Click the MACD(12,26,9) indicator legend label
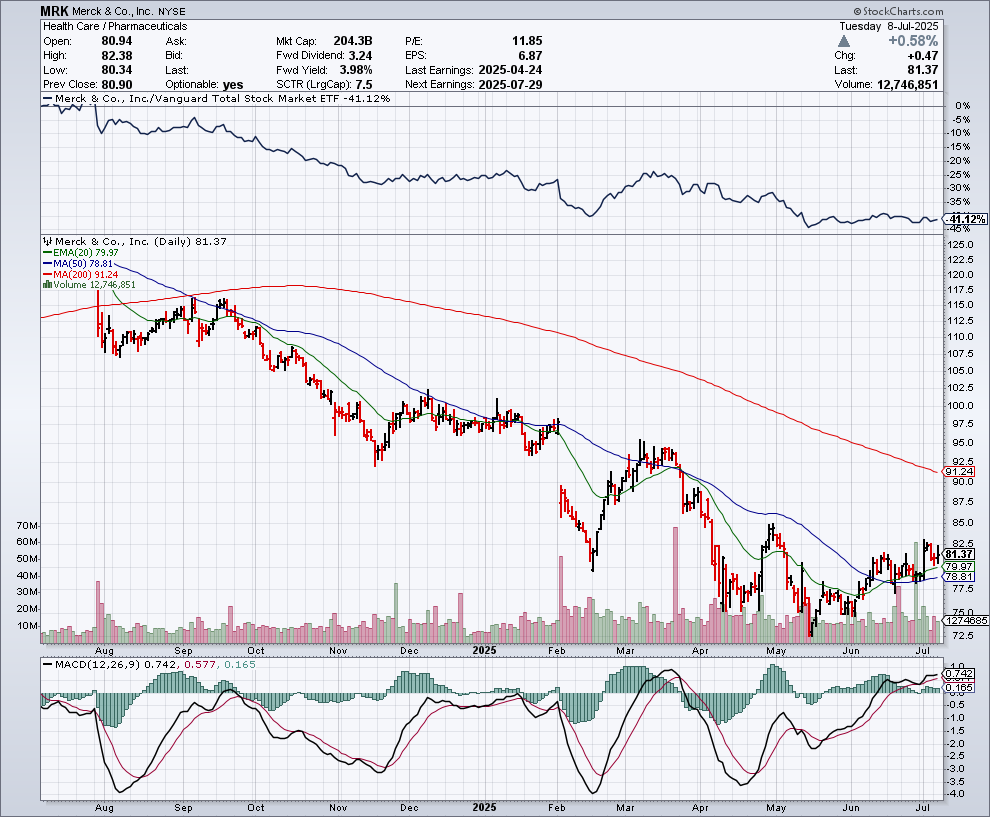 (x=98, y=665)
